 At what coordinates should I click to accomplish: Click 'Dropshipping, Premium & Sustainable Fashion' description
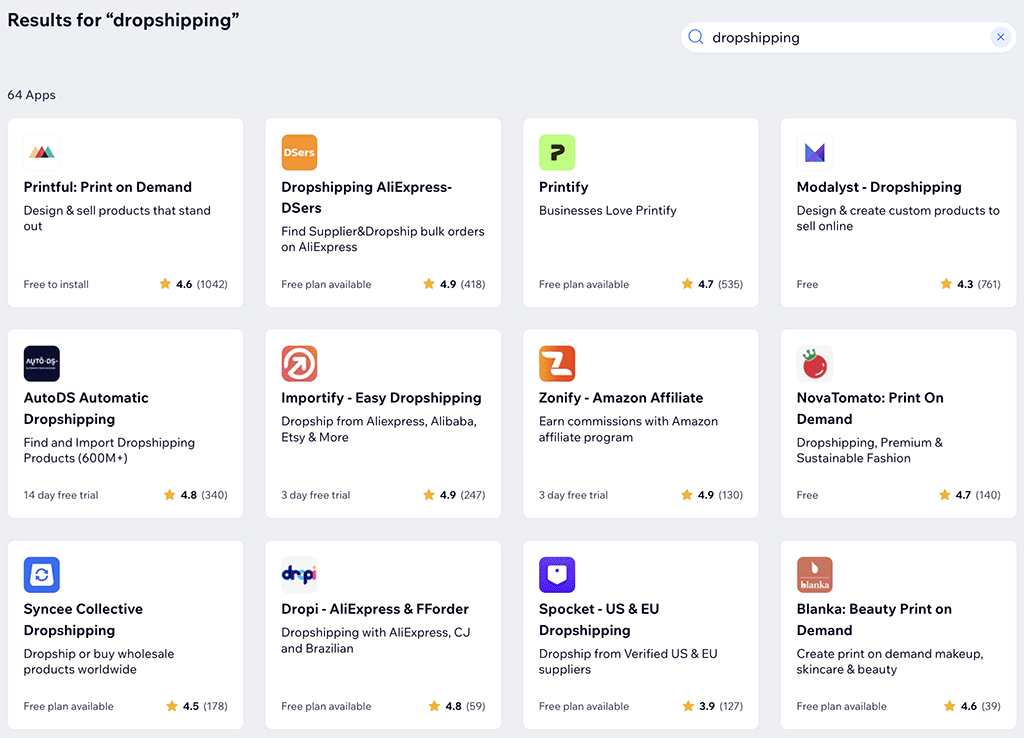(x=869, y=450)
